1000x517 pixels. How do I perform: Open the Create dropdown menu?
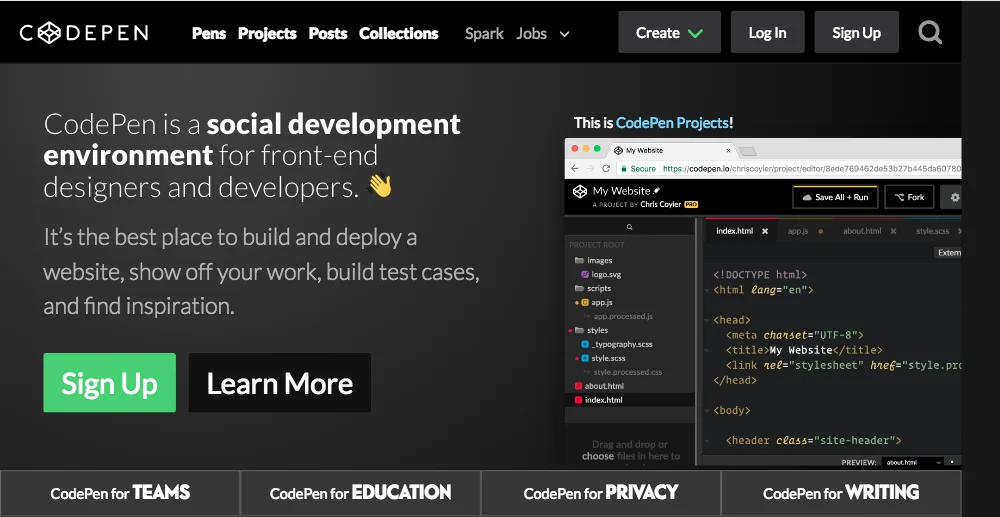pos(670,32)
